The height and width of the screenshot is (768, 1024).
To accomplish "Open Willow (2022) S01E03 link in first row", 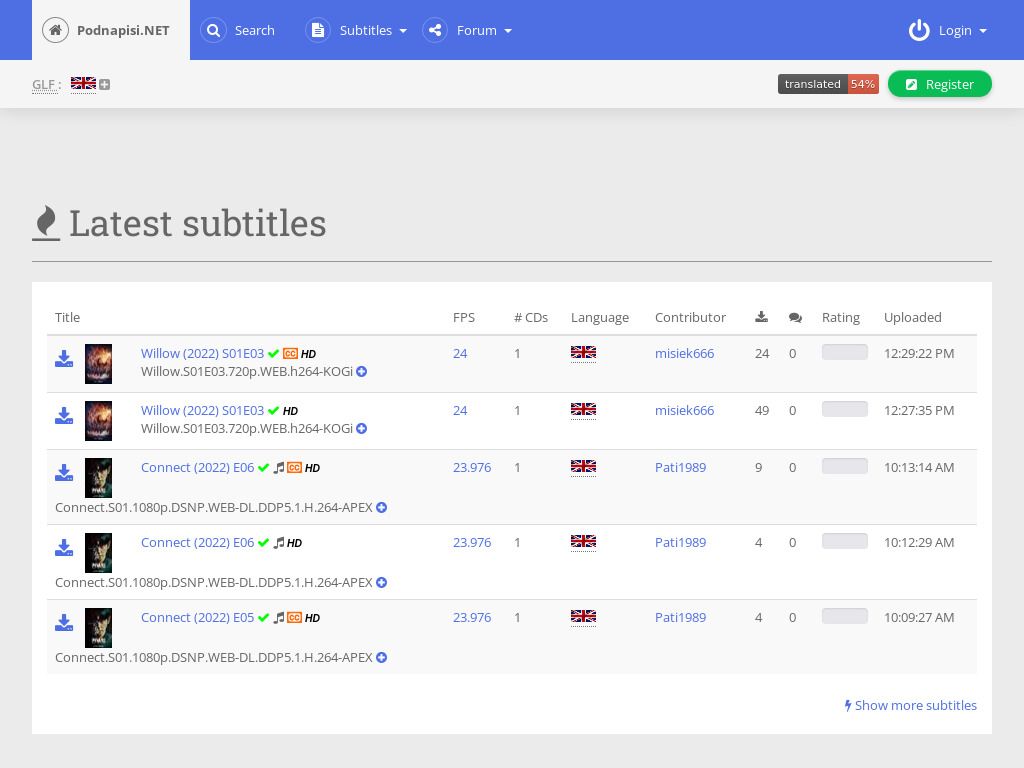I will point(202,353).
